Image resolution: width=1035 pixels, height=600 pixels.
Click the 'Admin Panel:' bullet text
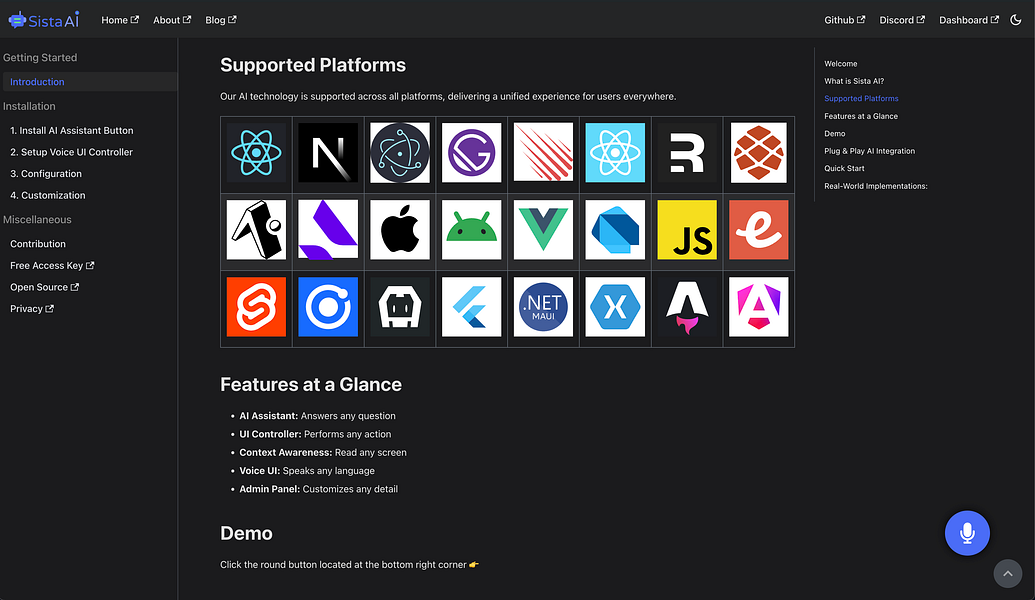point(269,489)
